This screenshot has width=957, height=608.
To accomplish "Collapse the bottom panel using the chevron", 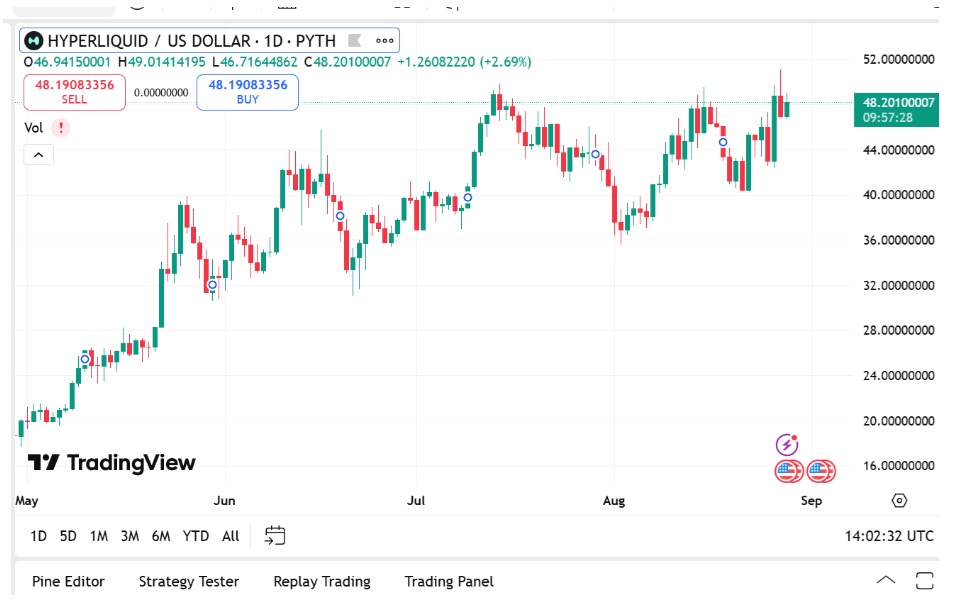I will pos(885,580).
